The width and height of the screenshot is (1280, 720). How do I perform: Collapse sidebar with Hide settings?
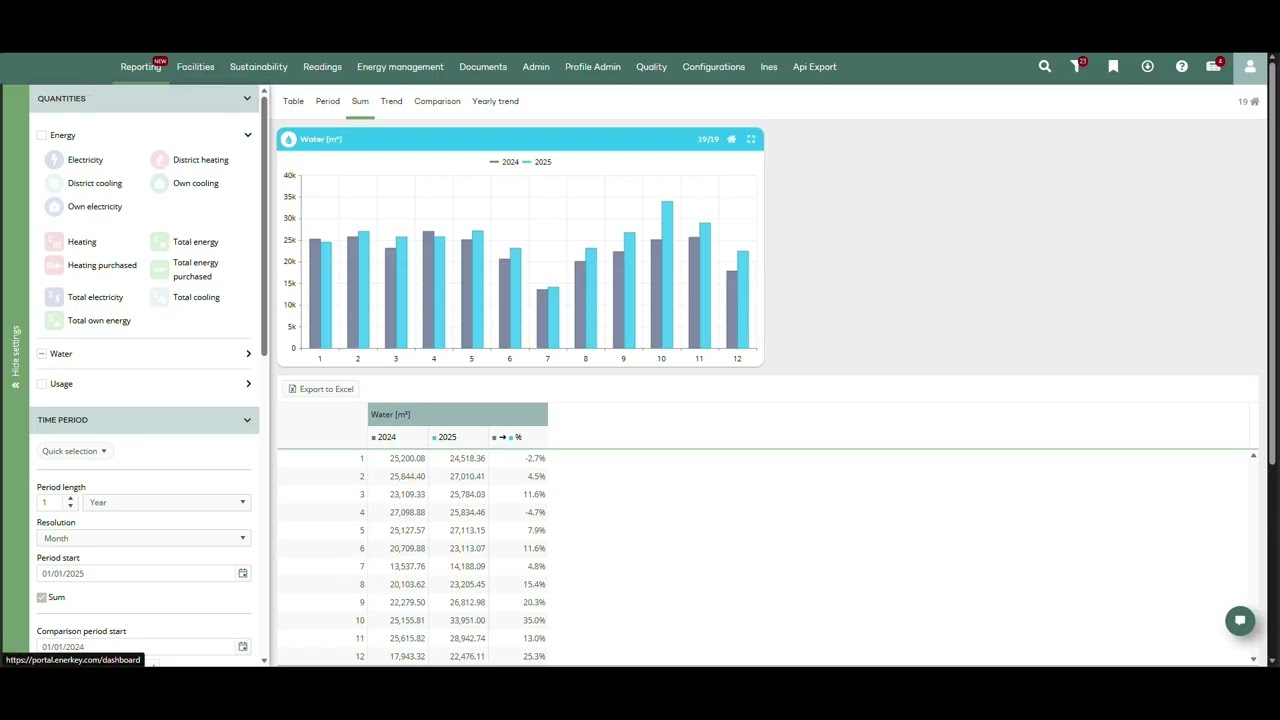point(15,357)
